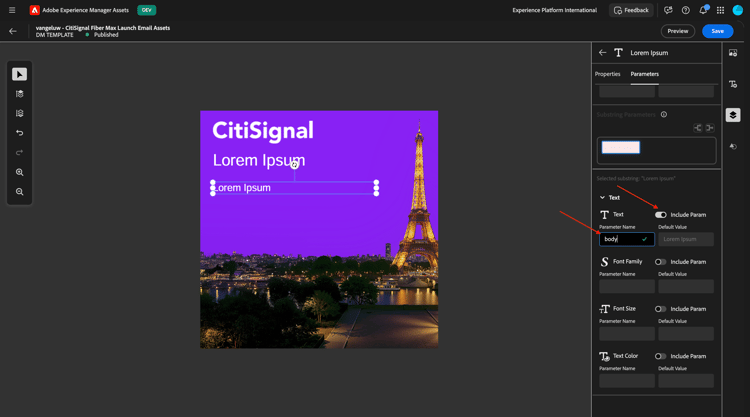This screenshot has width=750, height=417.
Task: Enable Text Color Include Param toggle
Action: point(661,356)
